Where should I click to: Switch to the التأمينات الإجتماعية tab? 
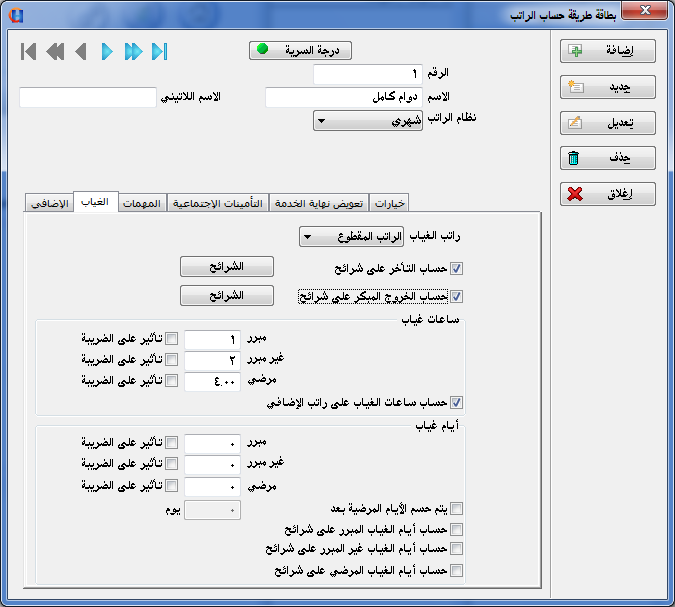217,203
